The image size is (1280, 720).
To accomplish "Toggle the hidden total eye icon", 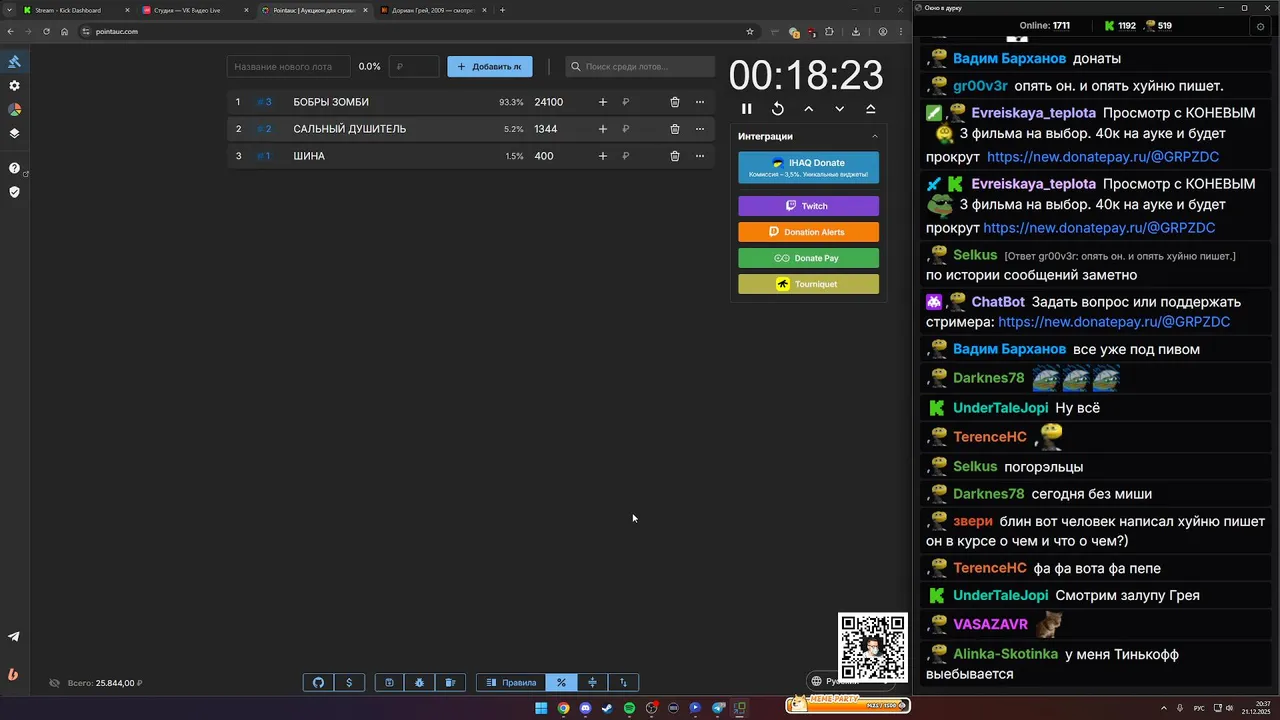I will pos(55,683).
